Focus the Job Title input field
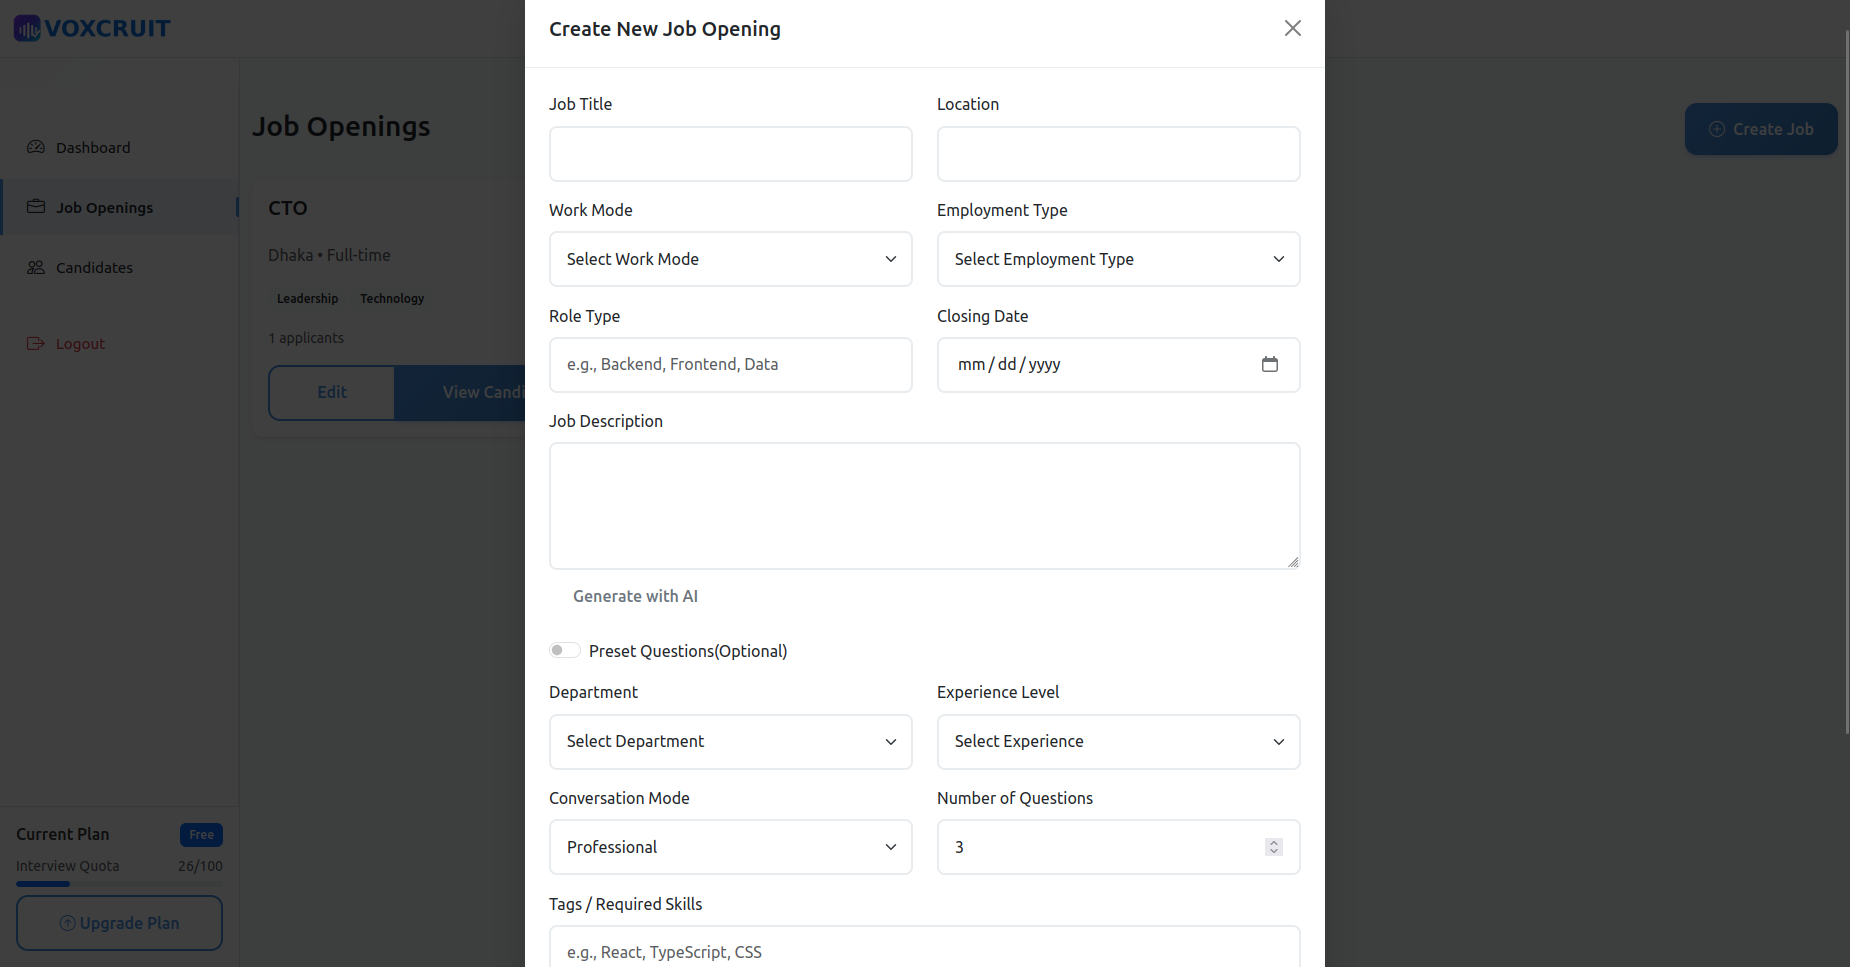The height and width of the screenshot is (967, 1850). tap(730, 154)
